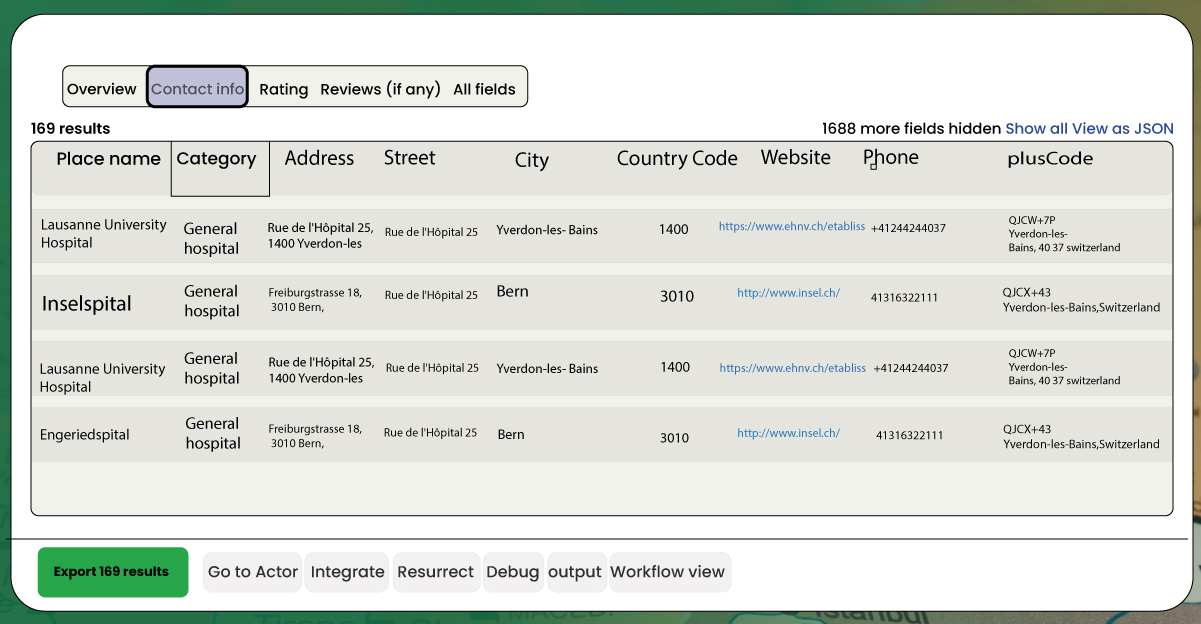Open the insel.ch link in the Engeriedspital row

(788, 433)
